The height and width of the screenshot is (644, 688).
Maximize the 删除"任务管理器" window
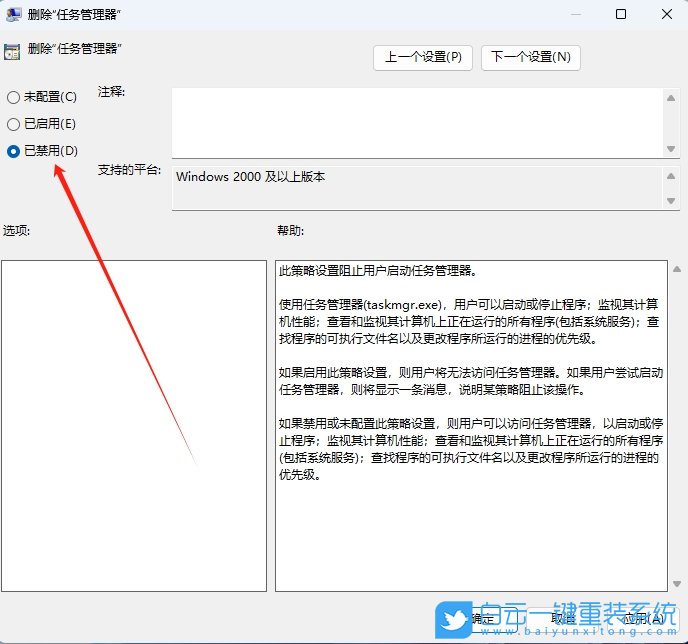coord(621,14)
